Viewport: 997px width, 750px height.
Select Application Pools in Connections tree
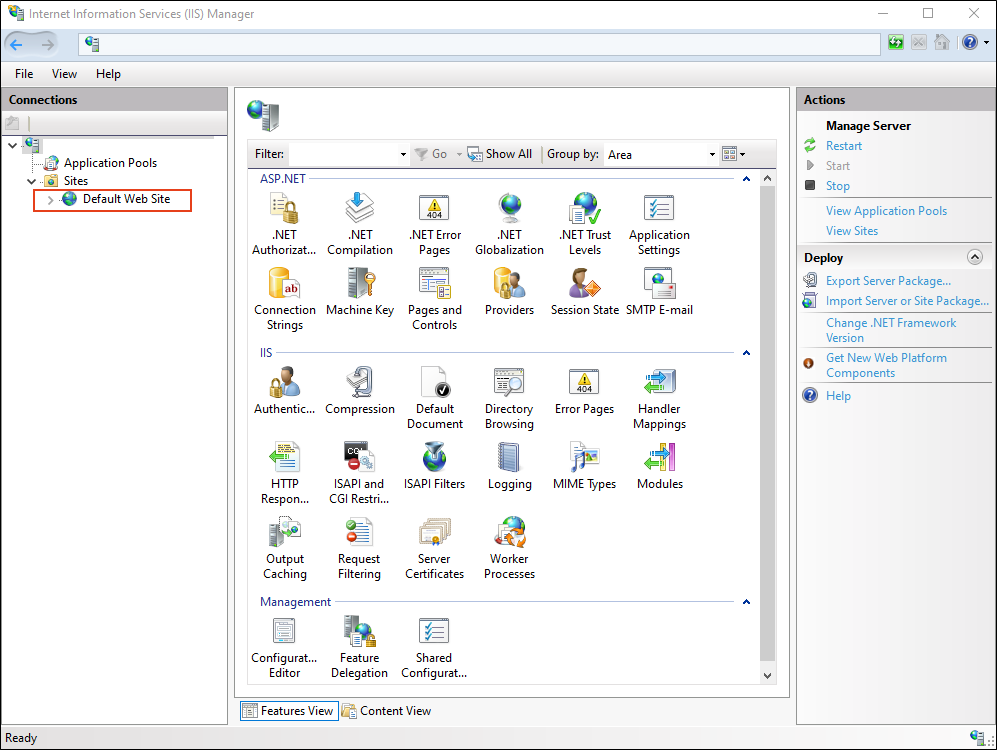pos(110,163)
